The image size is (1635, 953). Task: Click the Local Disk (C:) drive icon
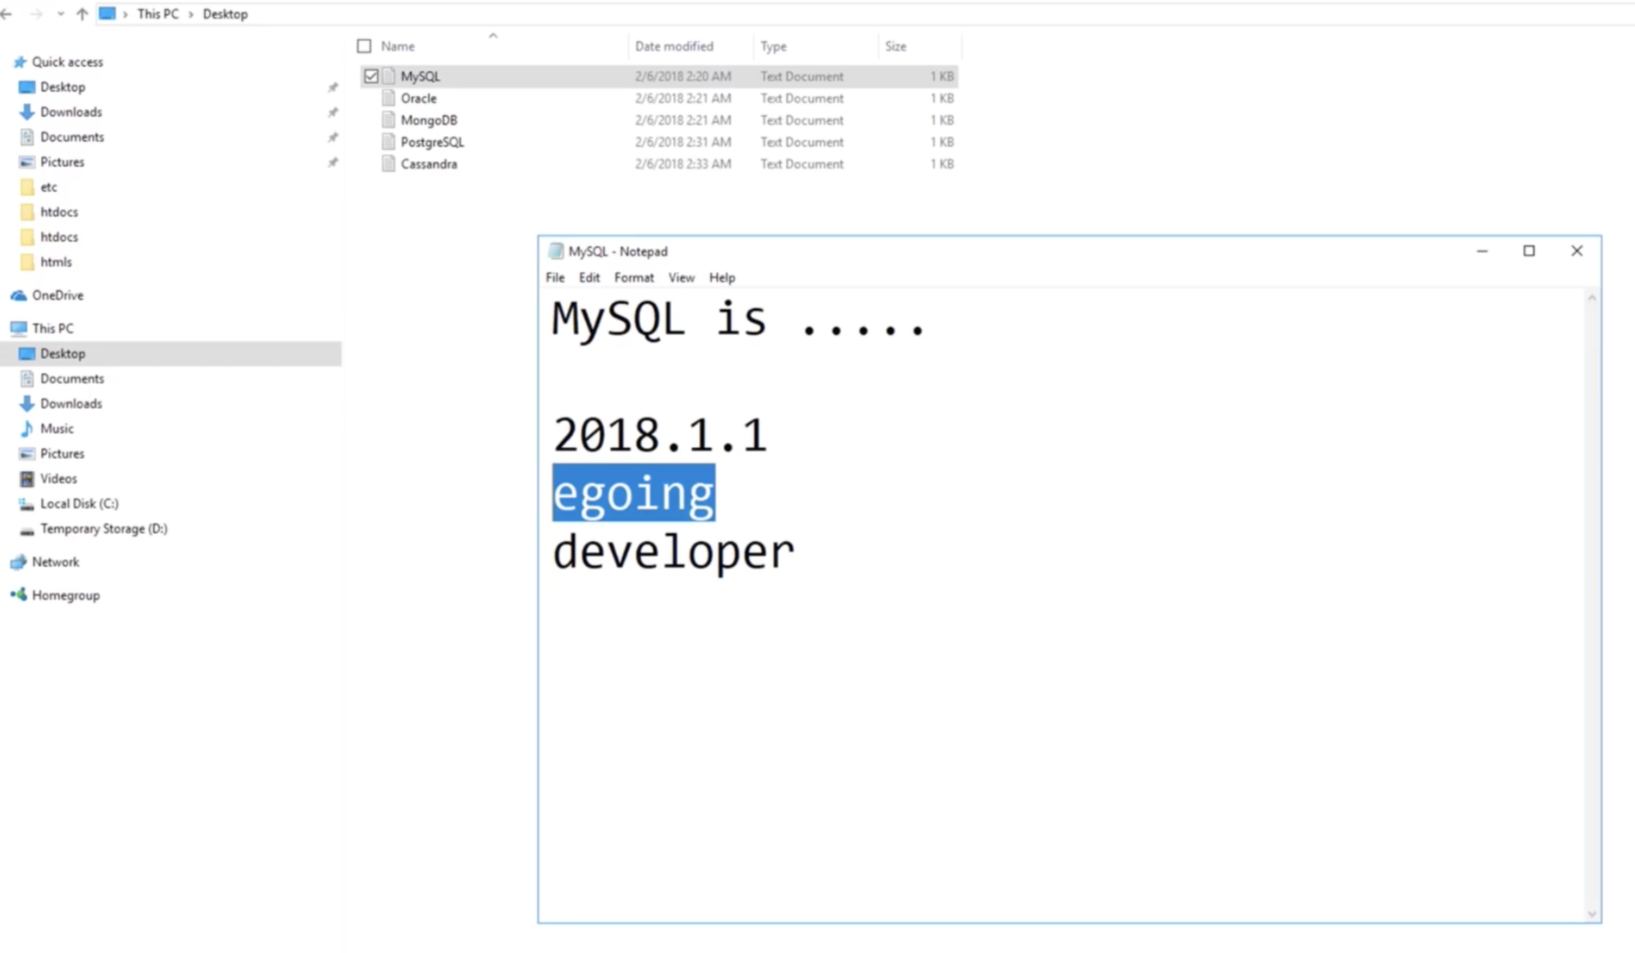click(27, 503)
